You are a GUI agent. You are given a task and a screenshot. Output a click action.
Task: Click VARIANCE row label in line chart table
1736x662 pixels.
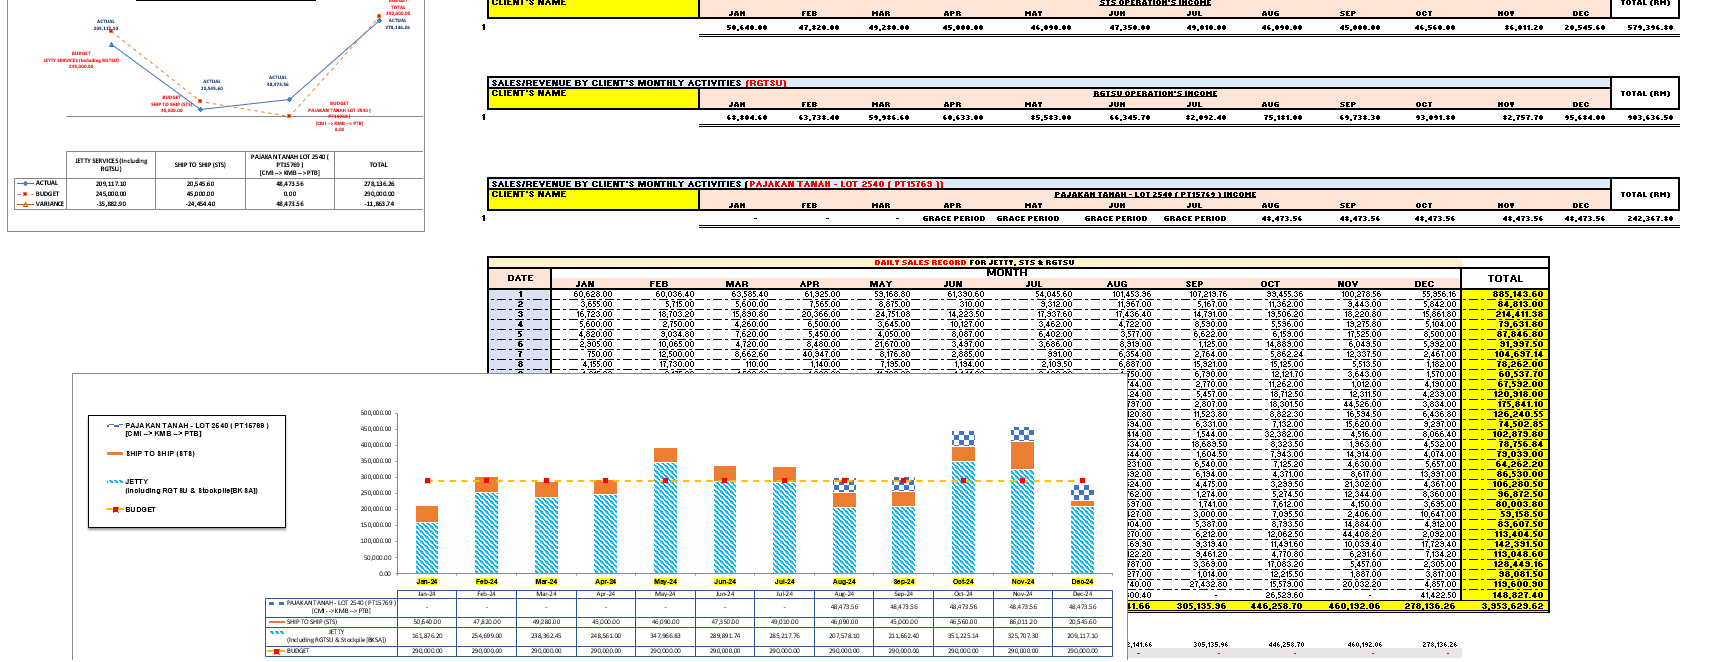click(x=50, y=203)
